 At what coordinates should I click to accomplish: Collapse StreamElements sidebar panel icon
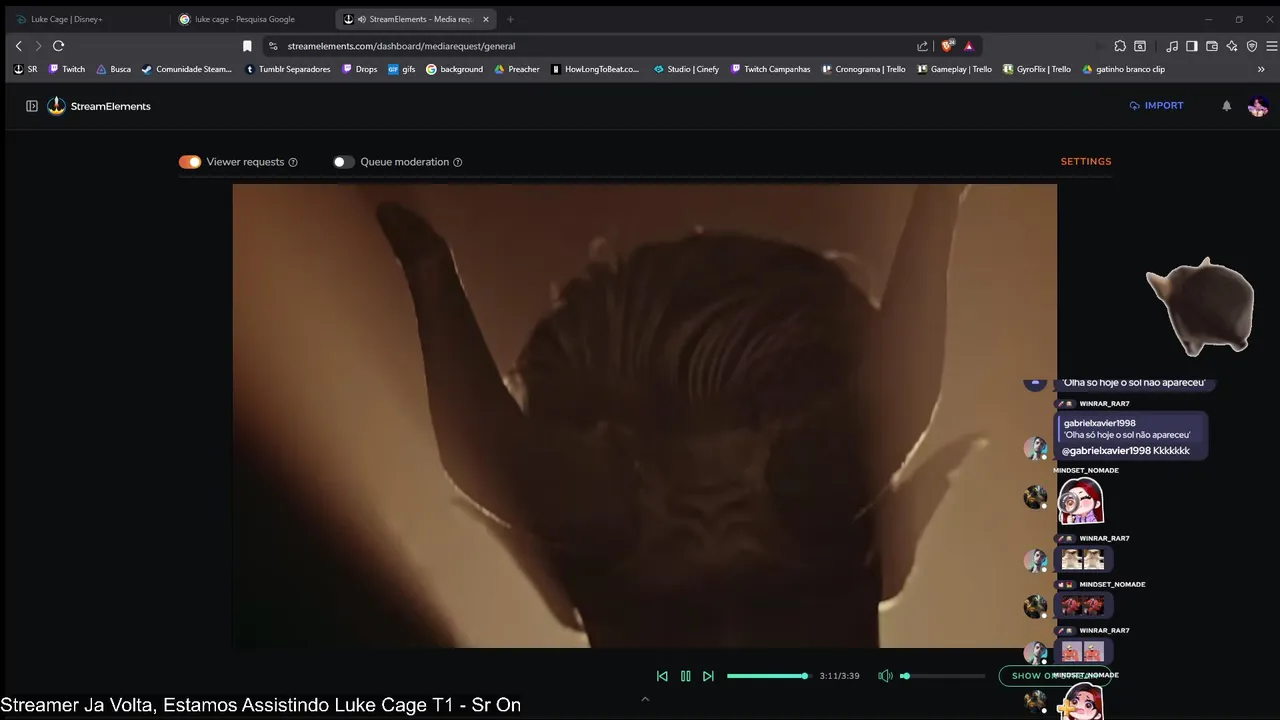click(32, 106)
